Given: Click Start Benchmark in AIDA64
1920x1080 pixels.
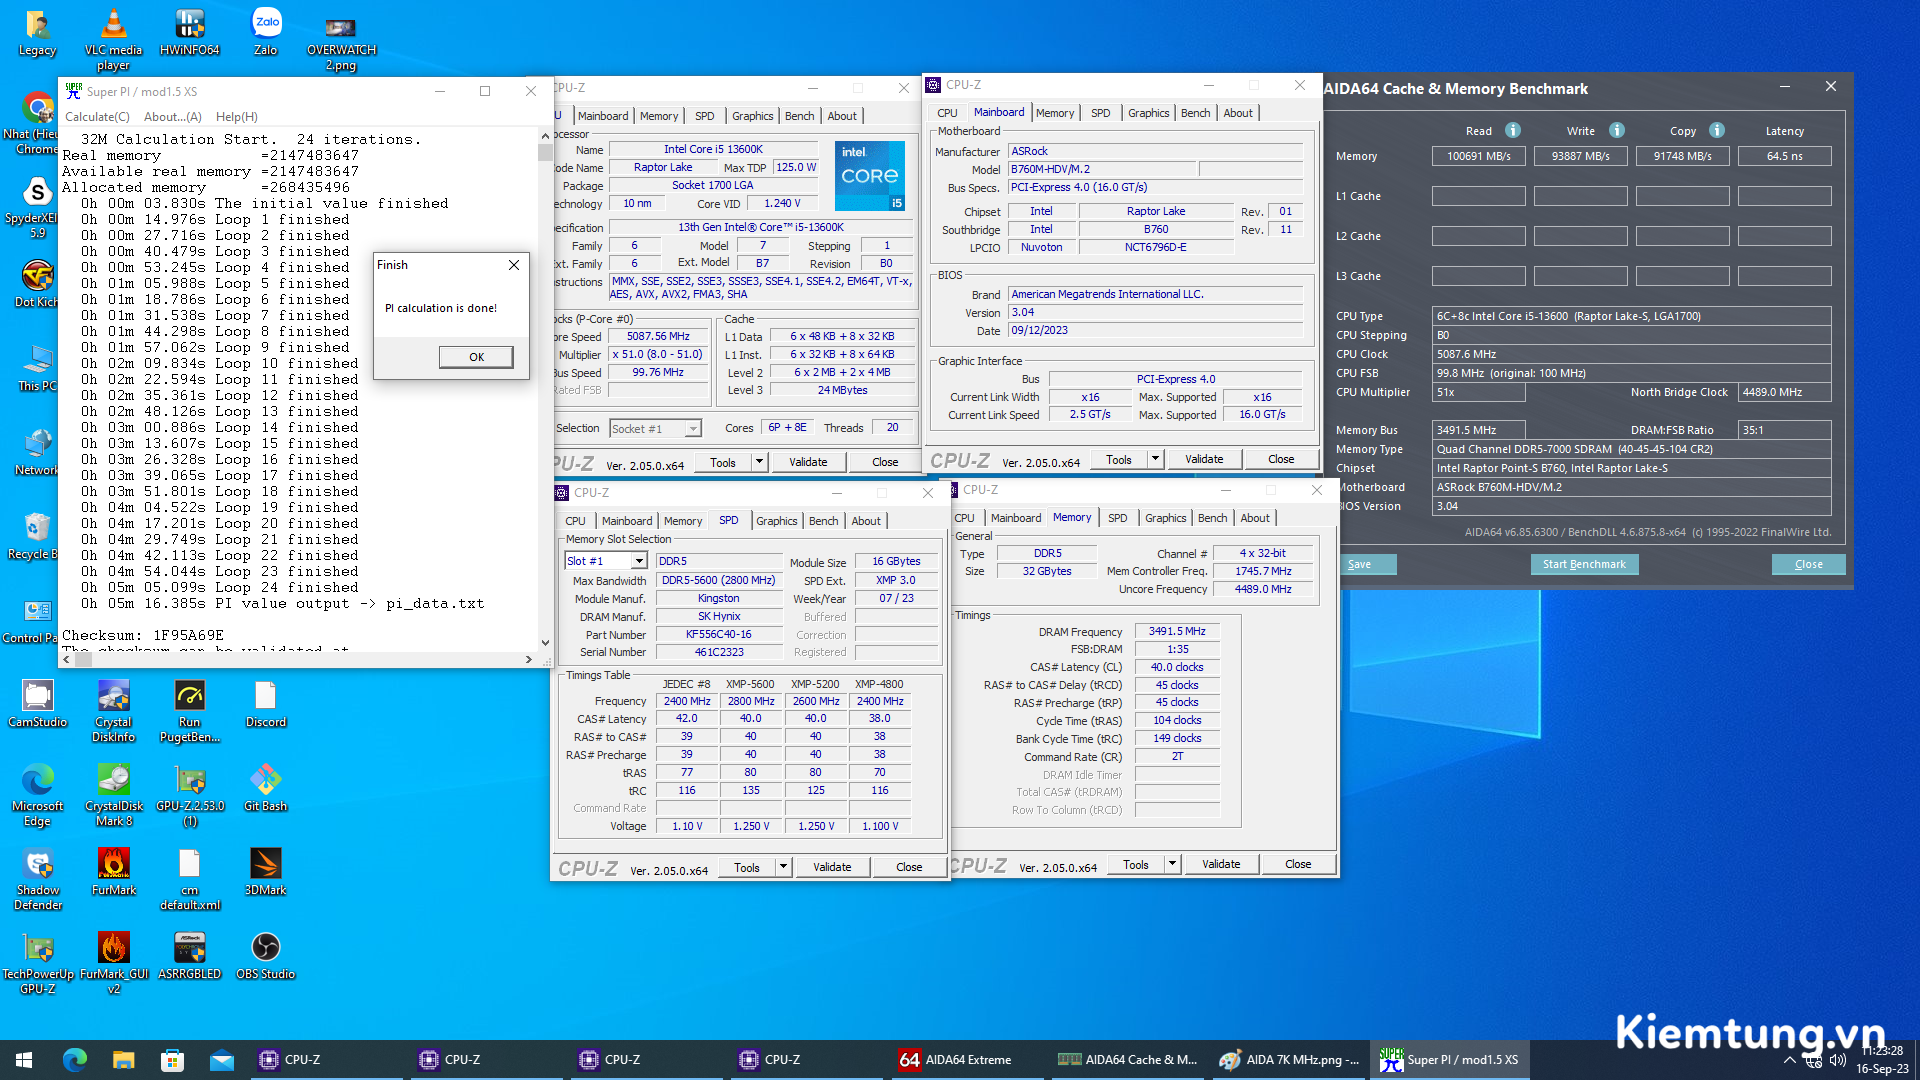Looking at the screenshot, I should point(1584,564).
